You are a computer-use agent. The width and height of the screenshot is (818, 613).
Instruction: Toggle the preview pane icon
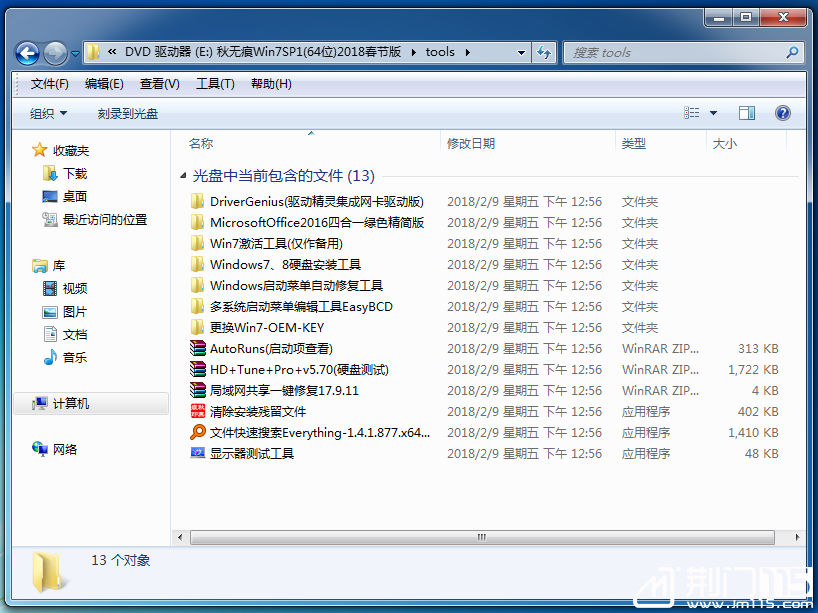(x=747, y=113)
